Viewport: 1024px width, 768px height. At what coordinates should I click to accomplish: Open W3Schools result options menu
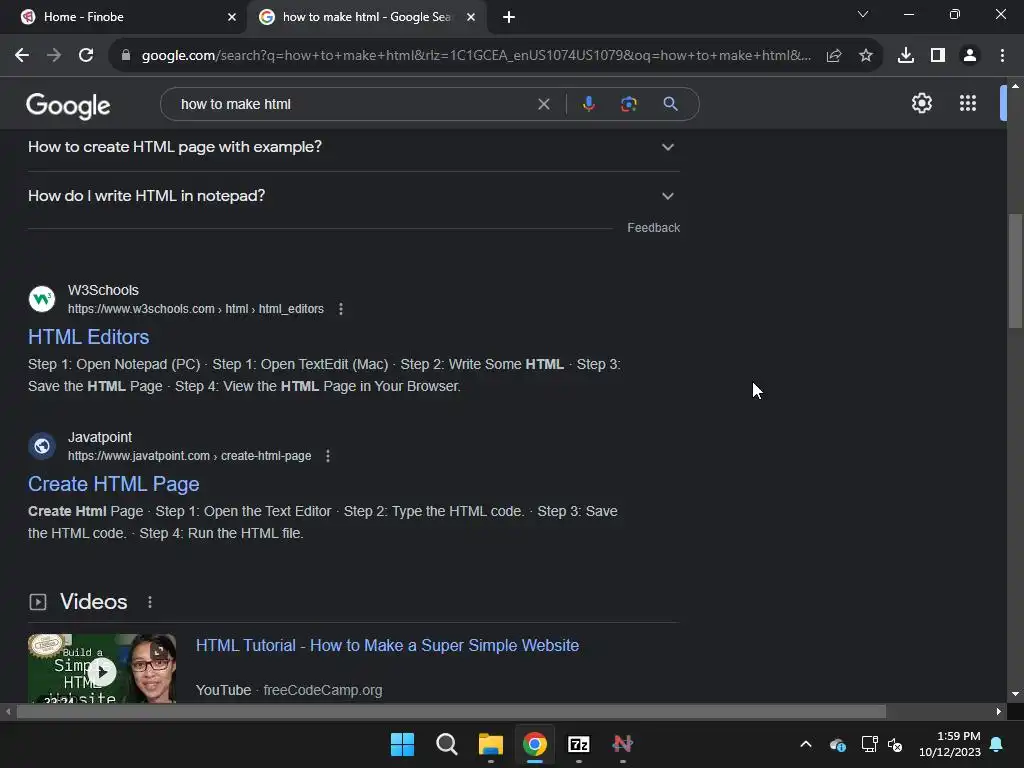tap(341, 309)
